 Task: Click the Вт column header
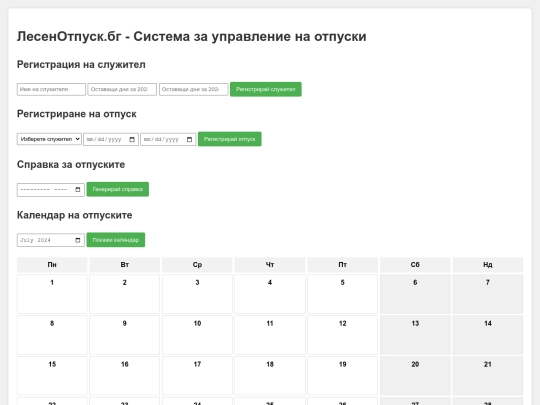click(125, 265)
